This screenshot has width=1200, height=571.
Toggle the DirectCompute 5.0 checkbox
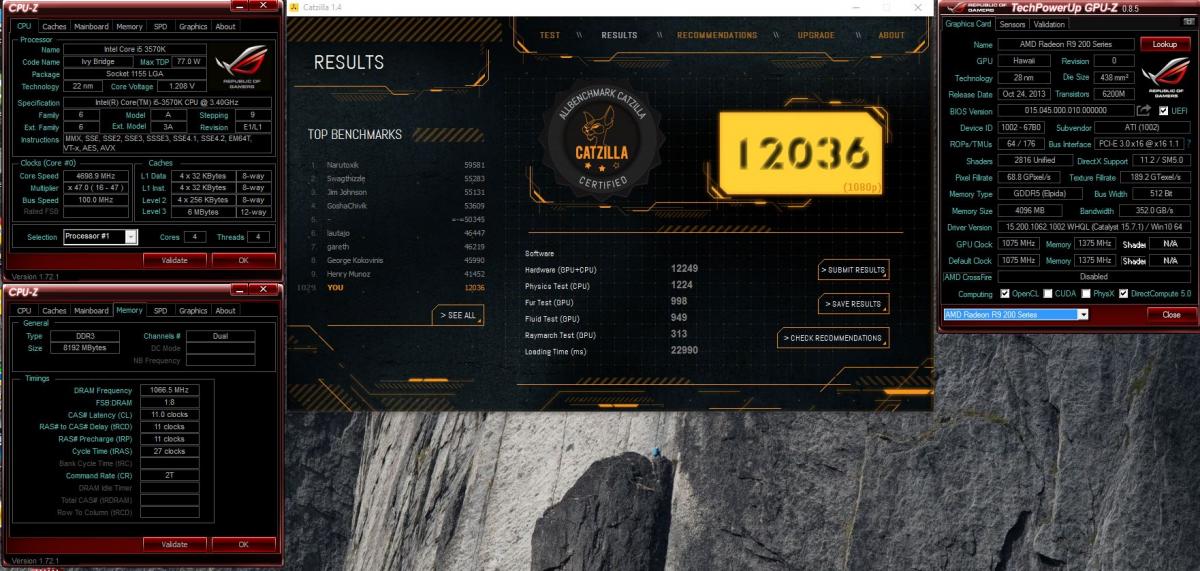pyautogui.click(x=1125, y=294)
